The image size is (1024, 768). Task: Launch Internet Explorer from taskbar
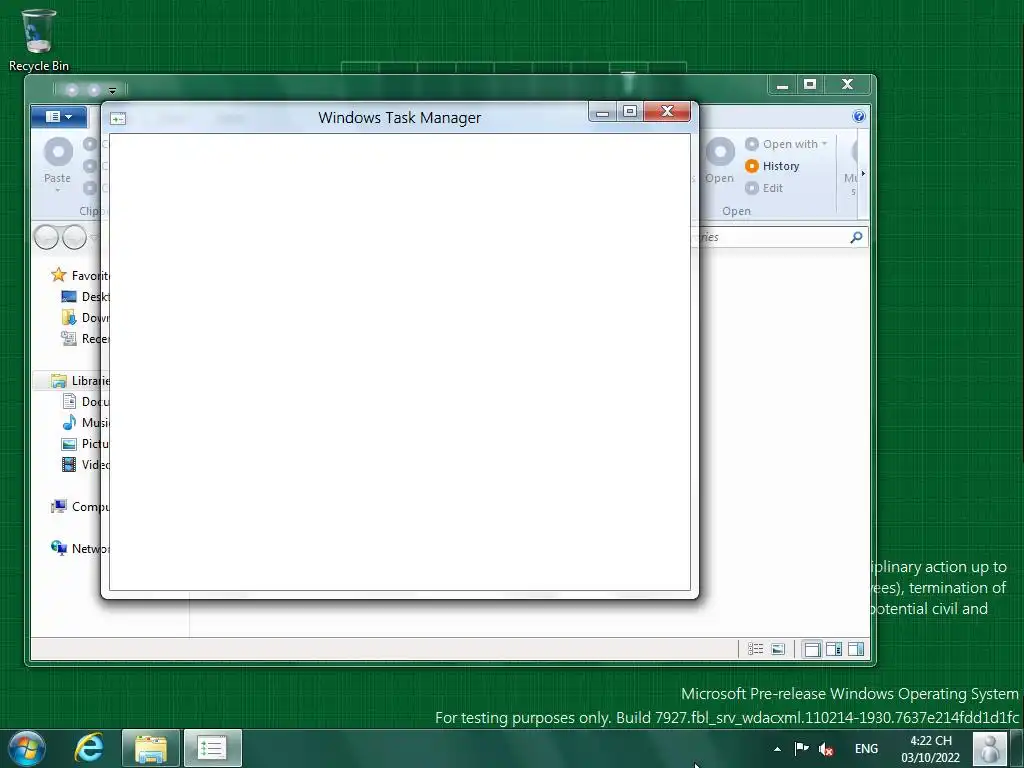pos(89,748)
